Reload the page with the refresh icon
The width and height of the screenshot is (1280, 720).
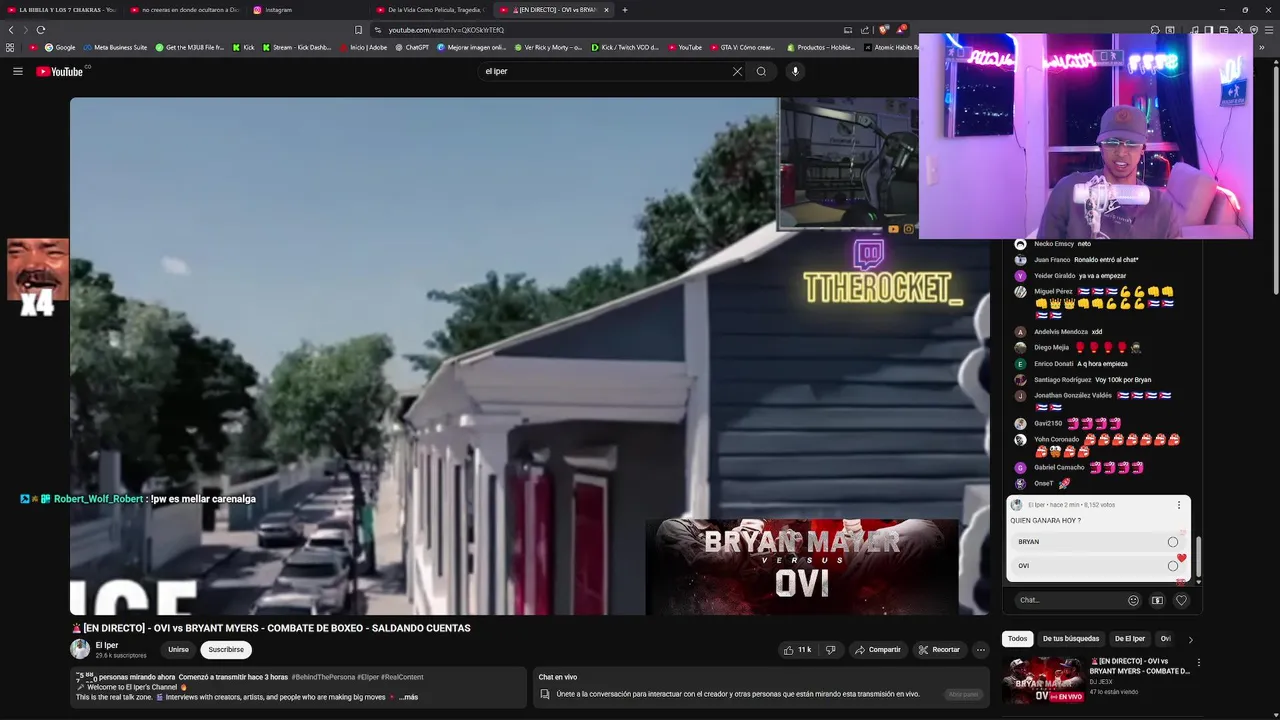point(40,30)
